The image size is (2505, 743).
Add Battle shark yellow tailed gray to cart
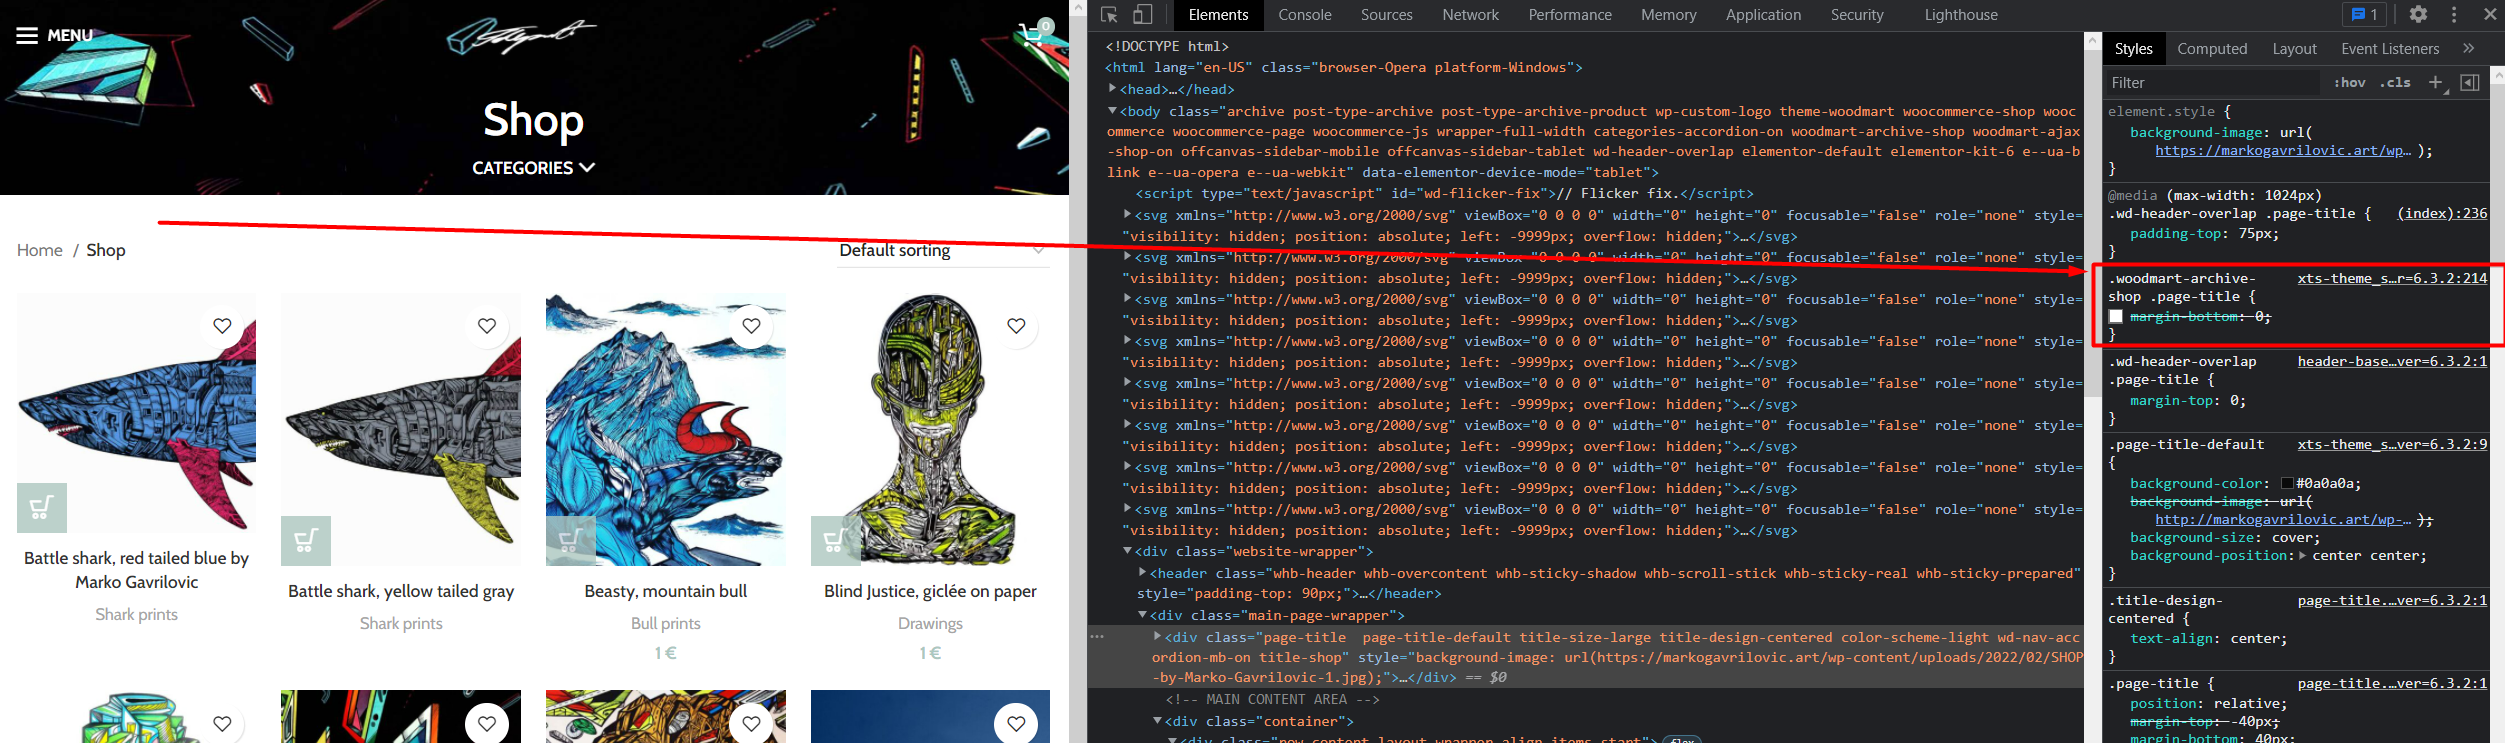(x=306, y=541)
